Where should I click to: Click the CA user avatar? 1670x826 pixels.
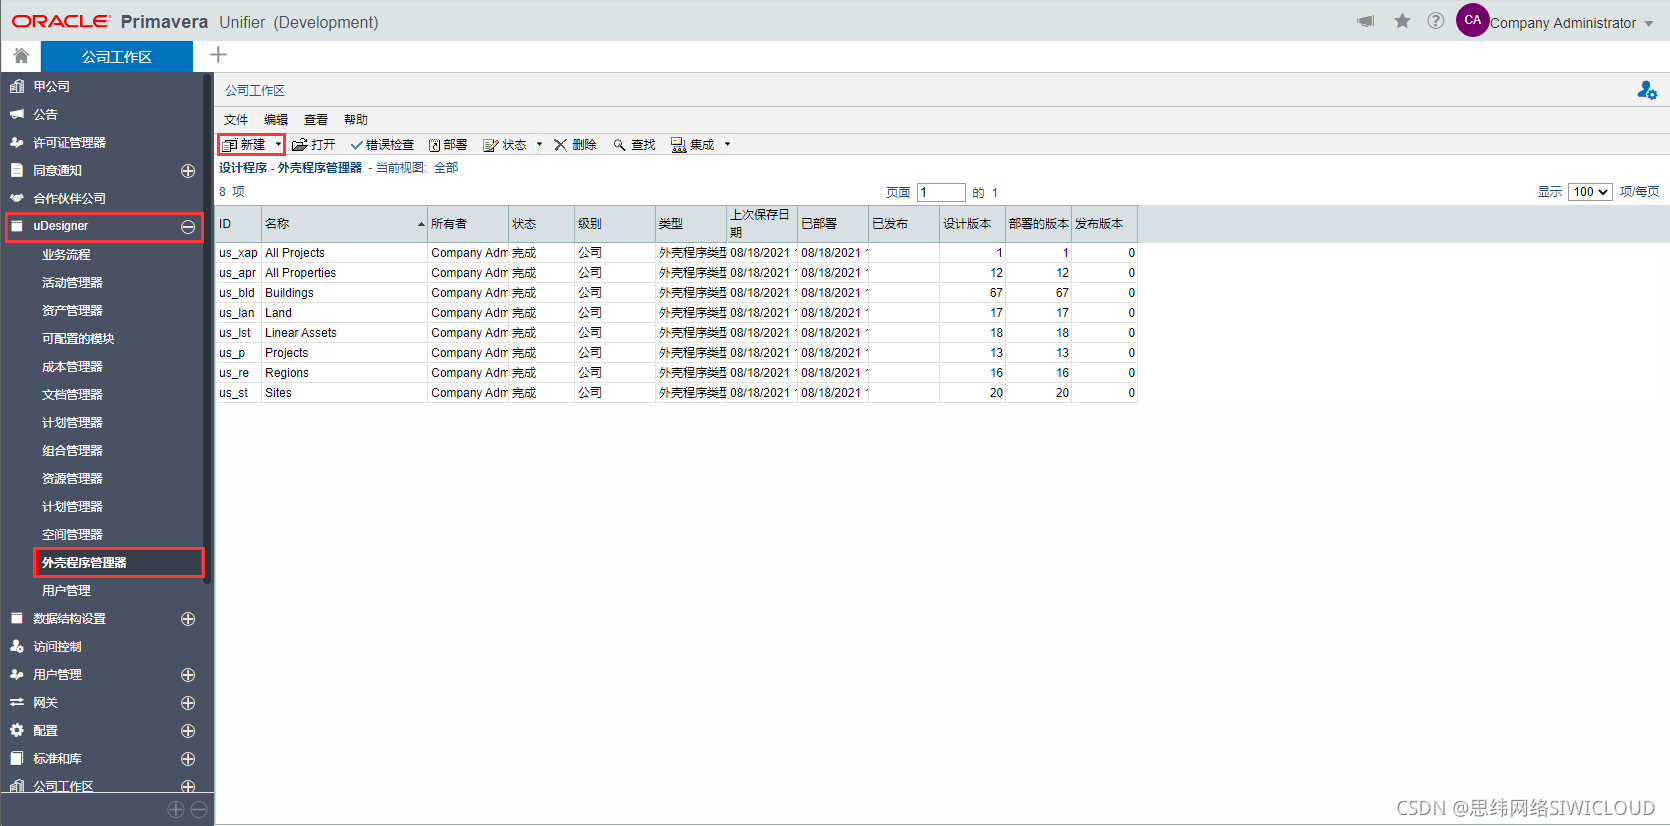pos(1472,20)
